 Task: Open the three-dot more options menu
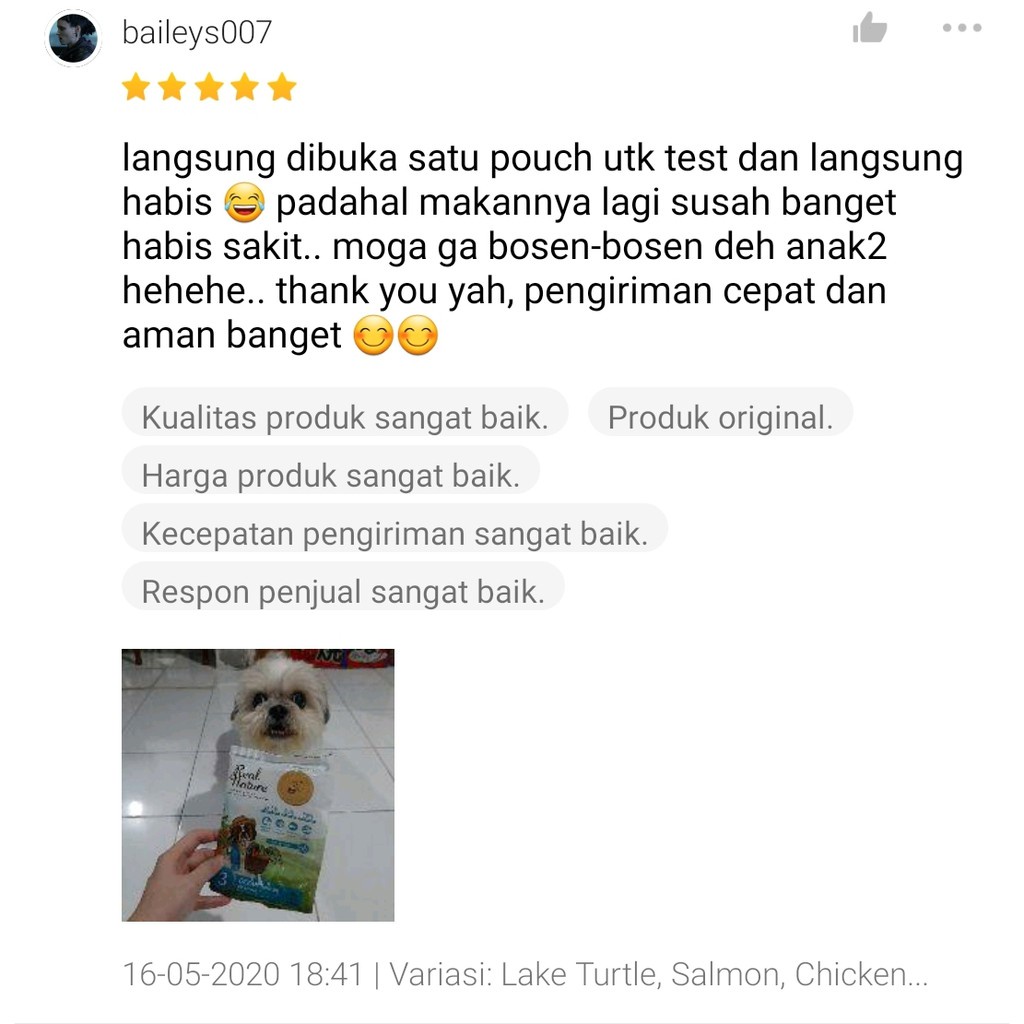(x=961, y=28)
